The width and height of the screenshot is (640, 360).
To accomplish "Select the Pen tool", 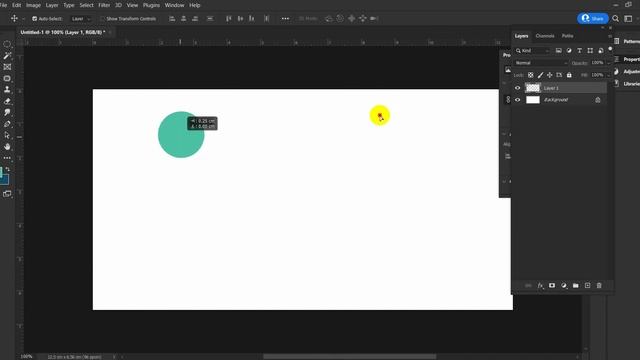I will click(x=7, y=124).
